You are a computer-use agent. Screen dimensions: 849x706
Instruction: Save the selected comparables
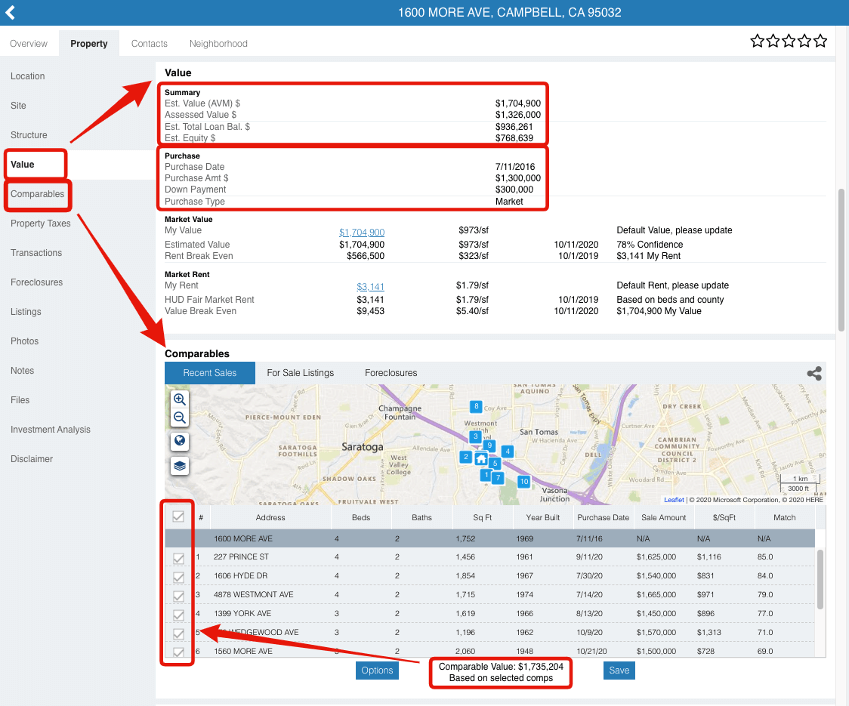tap(619, 670)
